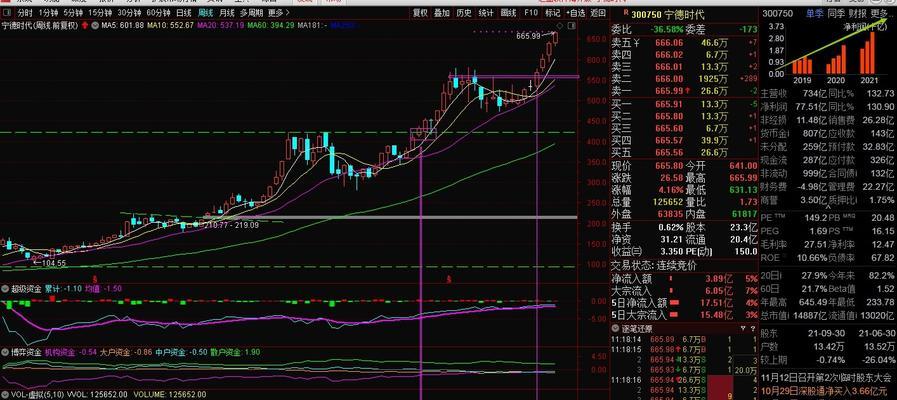Open F10 company information
Screen dimensions: 897x400
click(531, 13)
